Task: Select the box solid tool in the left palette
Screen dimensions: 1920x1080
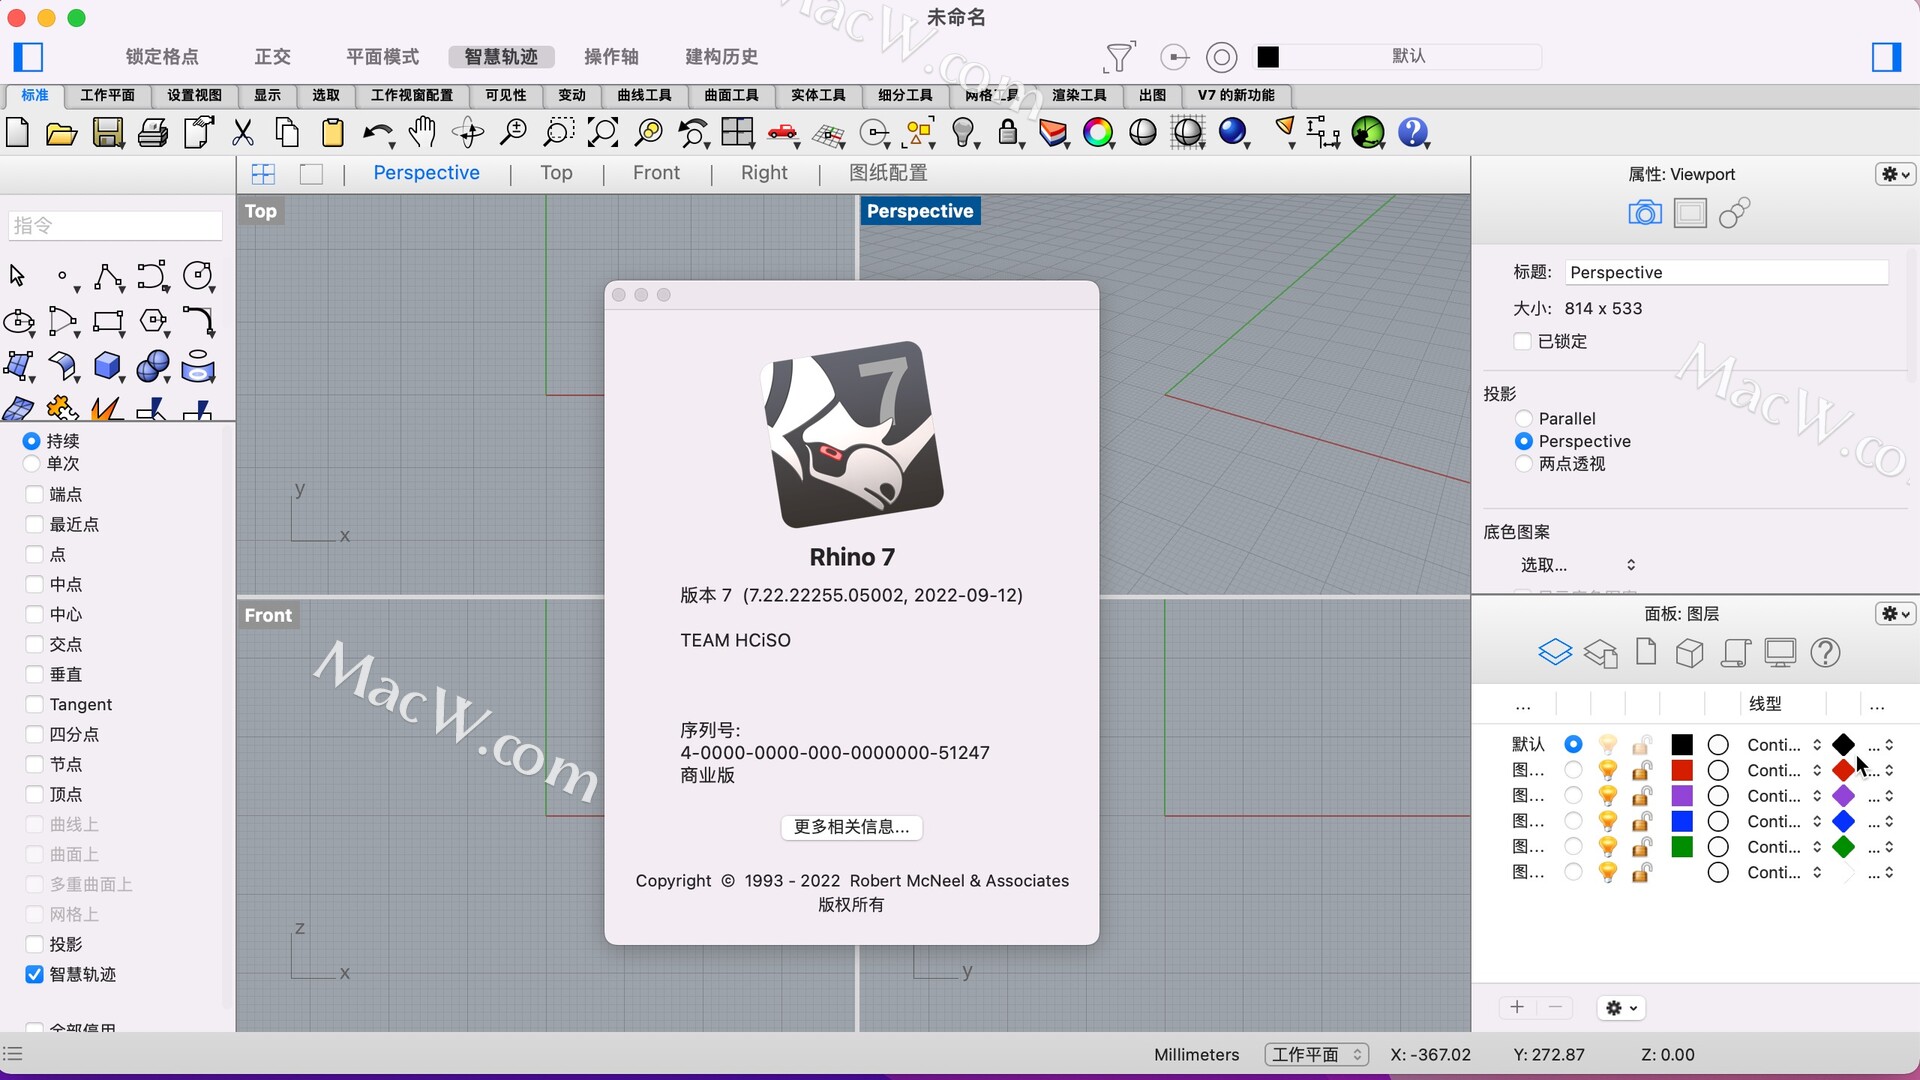Action: (107, 366)
